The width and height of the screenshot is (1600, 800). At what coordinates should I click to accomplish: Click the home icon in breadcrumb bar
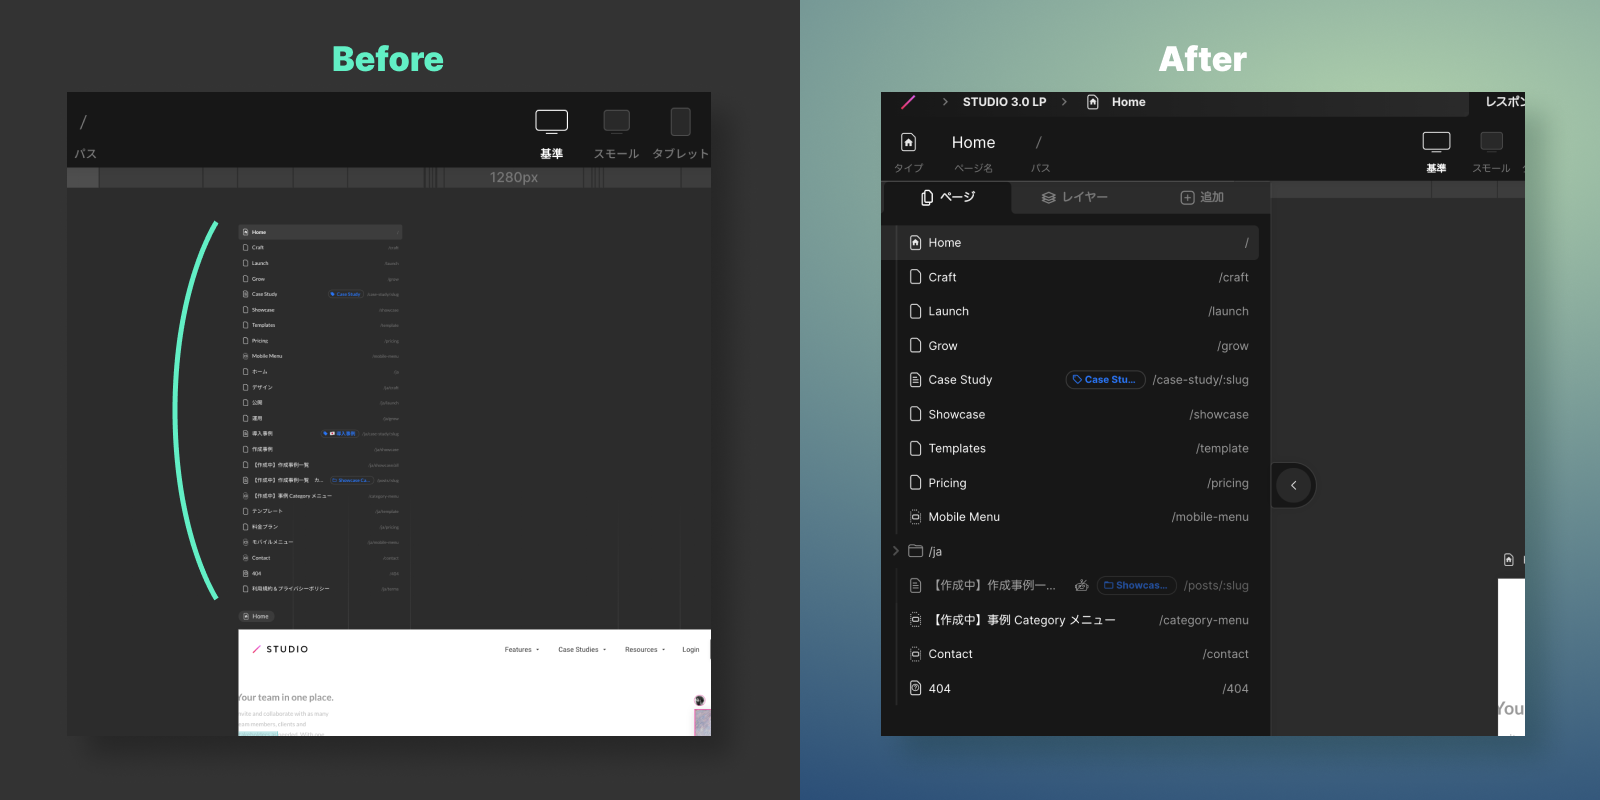[1092, 102]
